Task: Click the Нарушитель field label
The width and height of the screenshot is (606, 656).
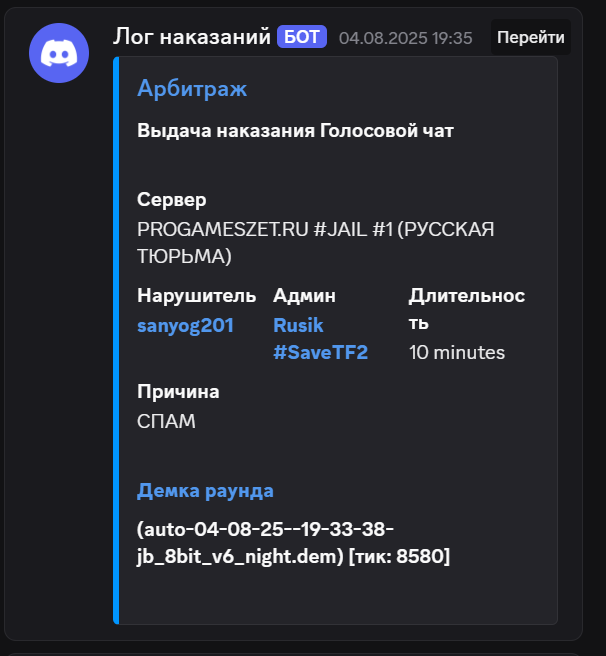Action: (x=197, y=296)
